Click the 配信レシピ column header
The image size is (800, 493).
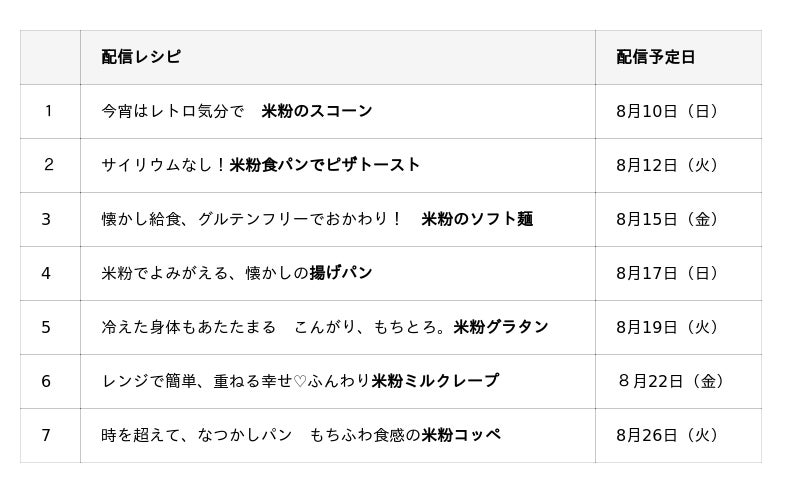[x=141, y=57]
